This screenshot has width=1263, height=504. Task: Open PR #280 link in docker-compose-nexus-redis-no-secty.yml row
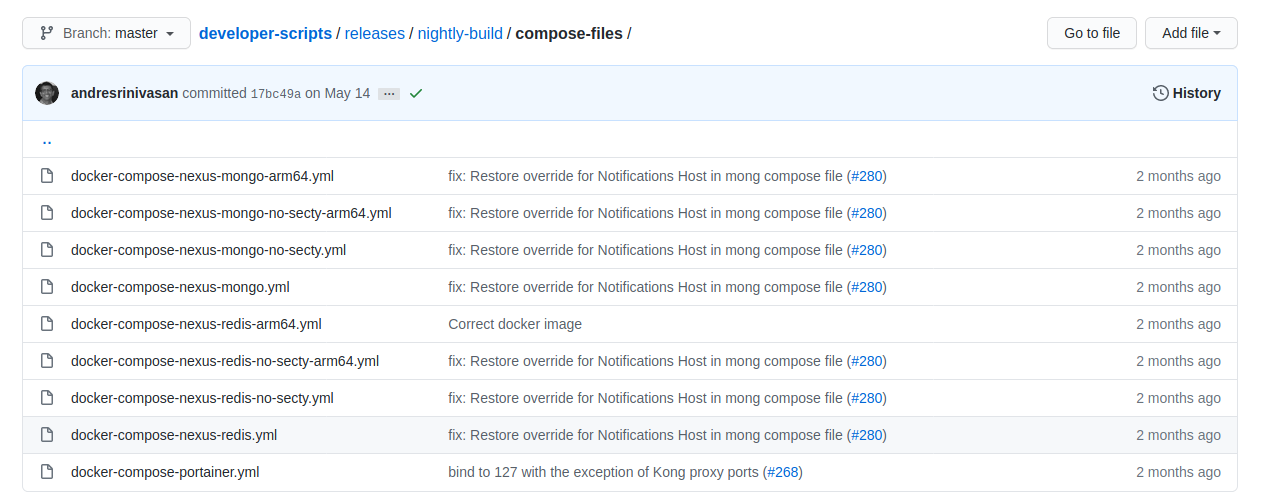click(867, 398)
